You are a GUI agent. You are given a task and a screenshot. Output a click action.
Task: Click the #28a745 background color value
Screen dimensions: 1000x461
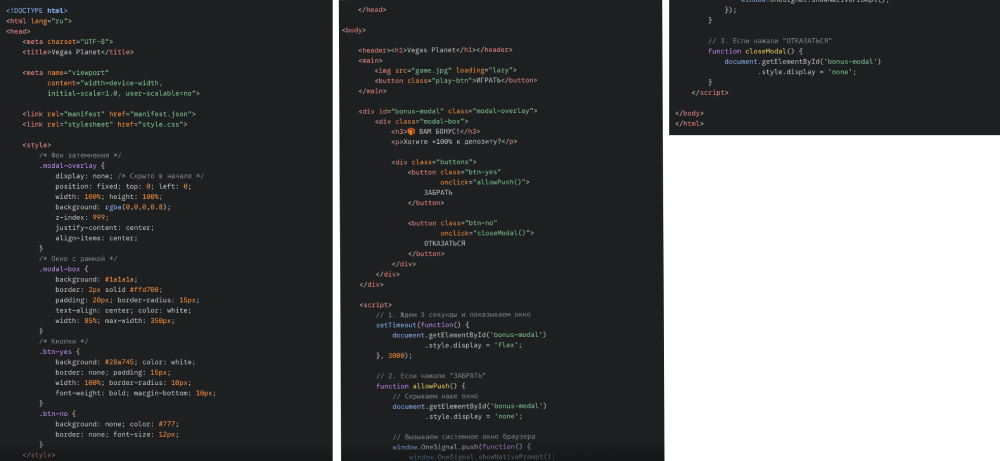pyautogui.click(x=120, y=362)
